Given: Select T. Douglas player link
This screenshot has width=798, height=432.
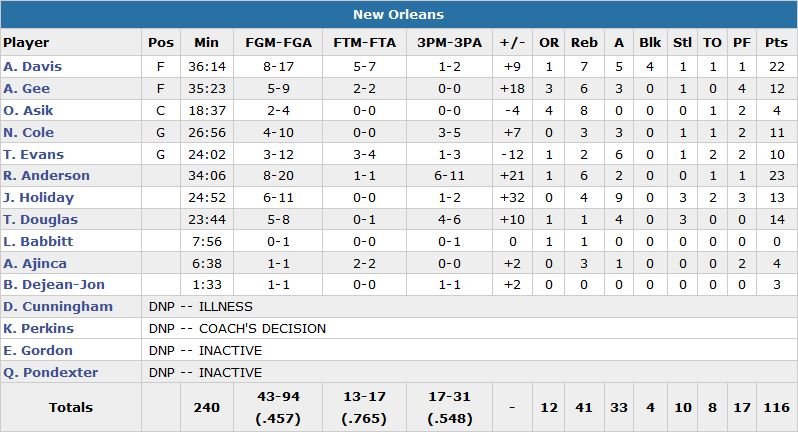Looking at the screenshot, I should (40, 220).
